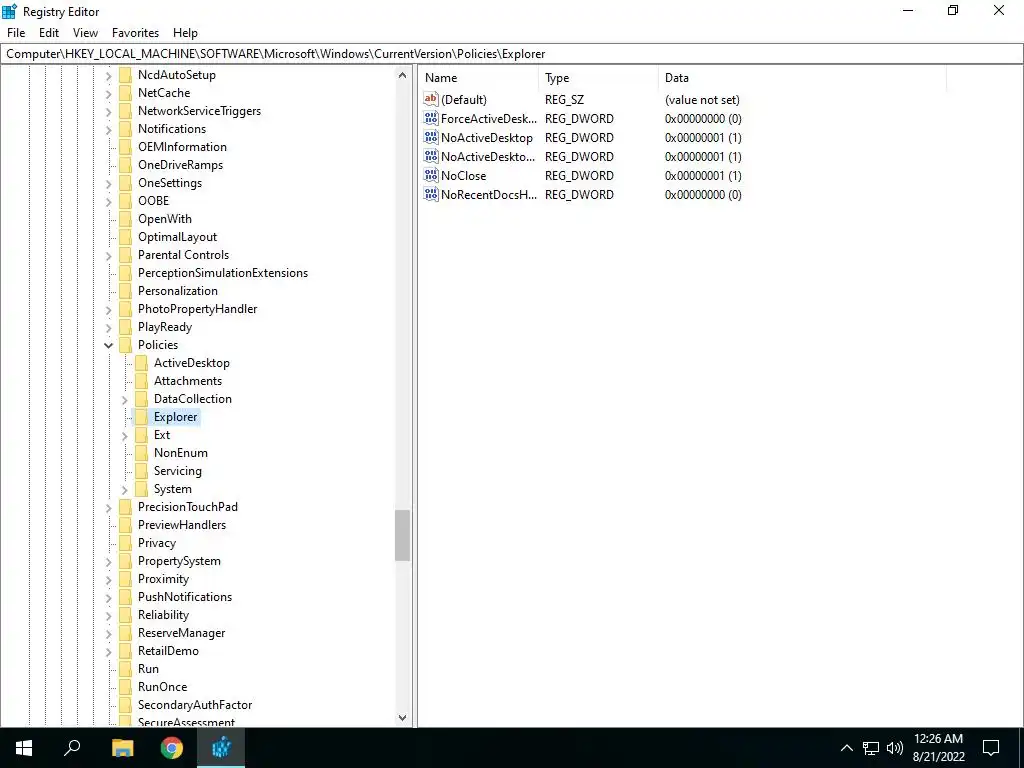Click the string icon beside (Default)

click(430, 99)
